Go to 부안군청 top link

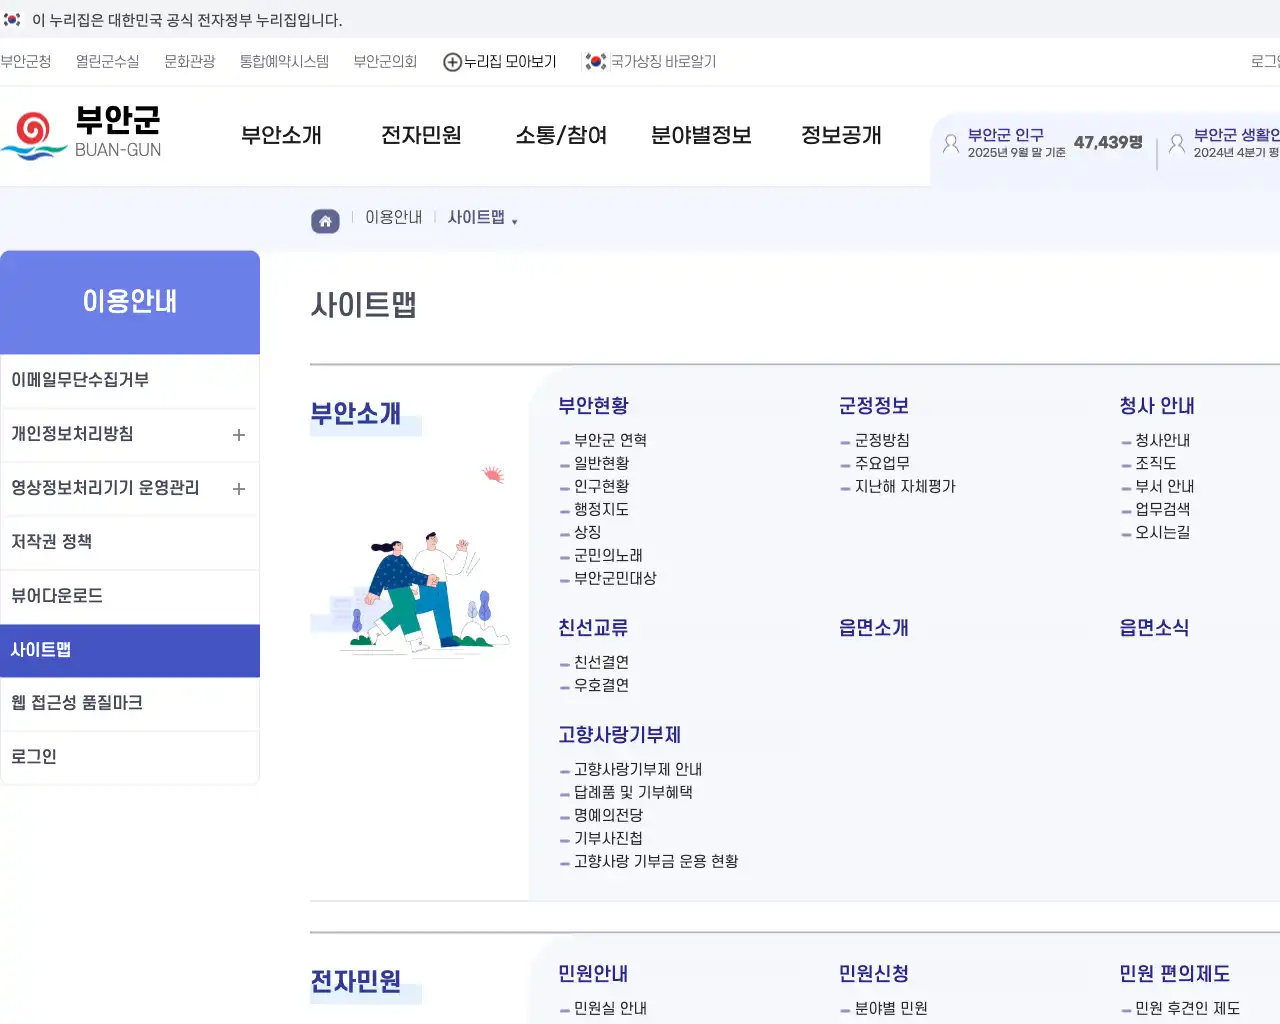[x=26, y=62]
